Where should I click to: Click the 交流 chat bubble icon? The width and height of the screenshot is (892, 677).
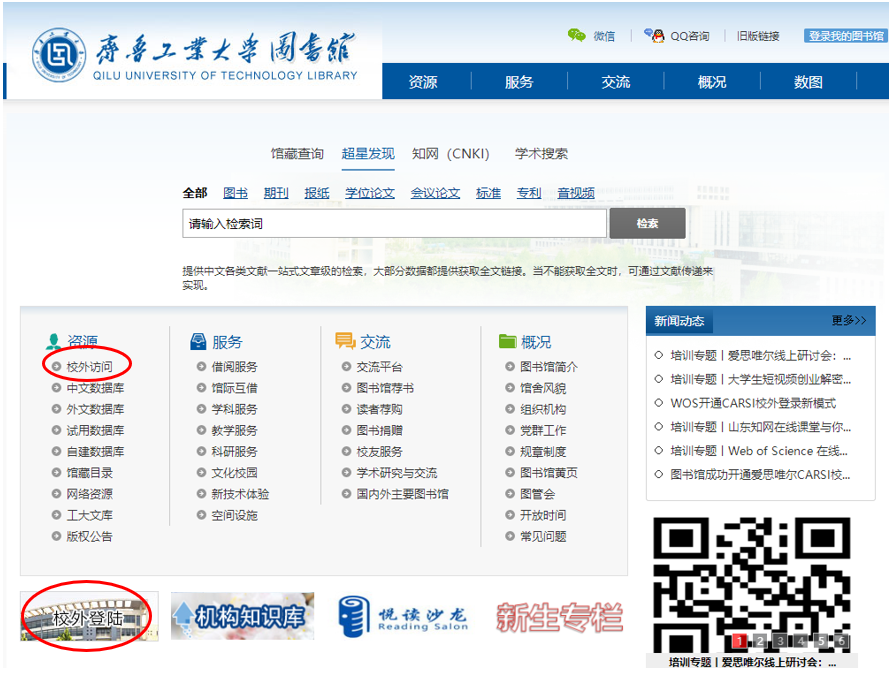coord(345,342)
